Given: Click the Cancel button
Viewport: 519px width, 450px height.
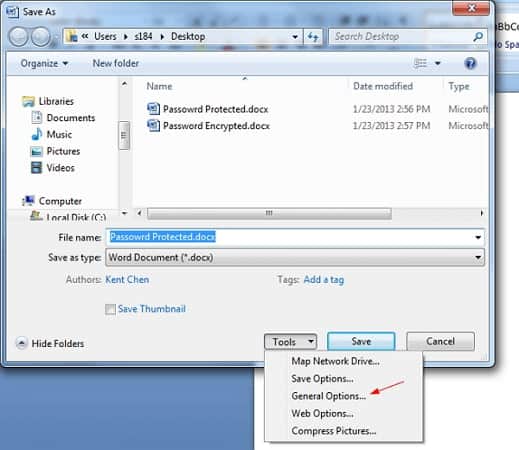Looking at the screenshot, I should (x=440, y=341).
